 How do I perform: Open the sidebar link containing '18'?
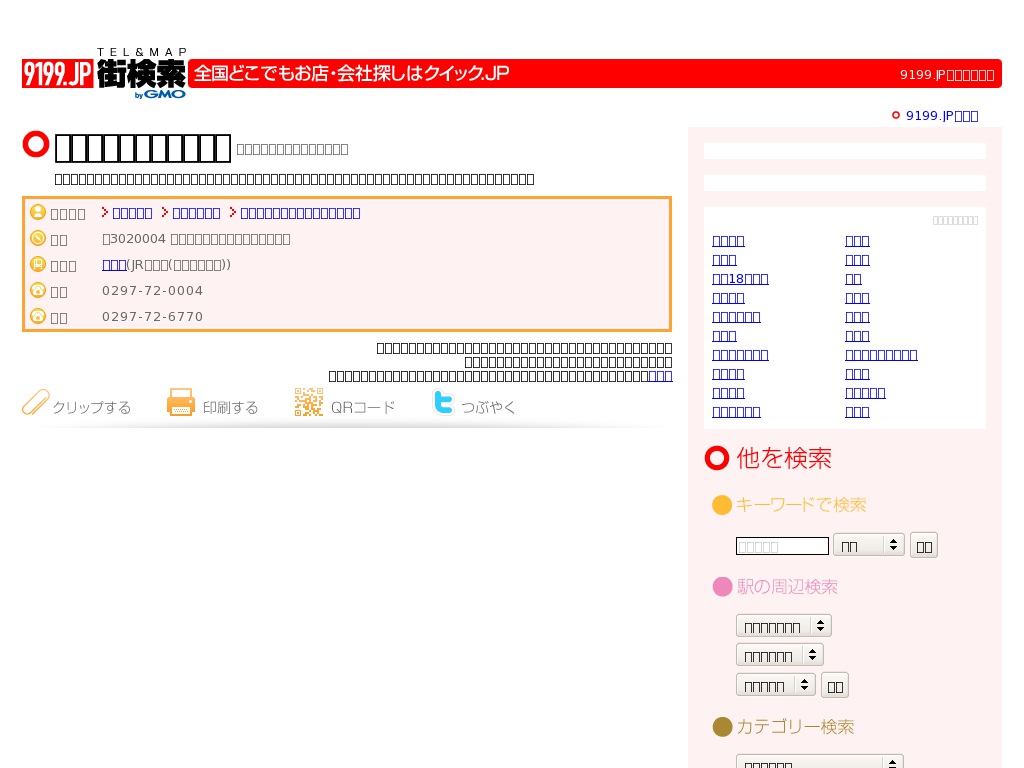pos(740,279)
